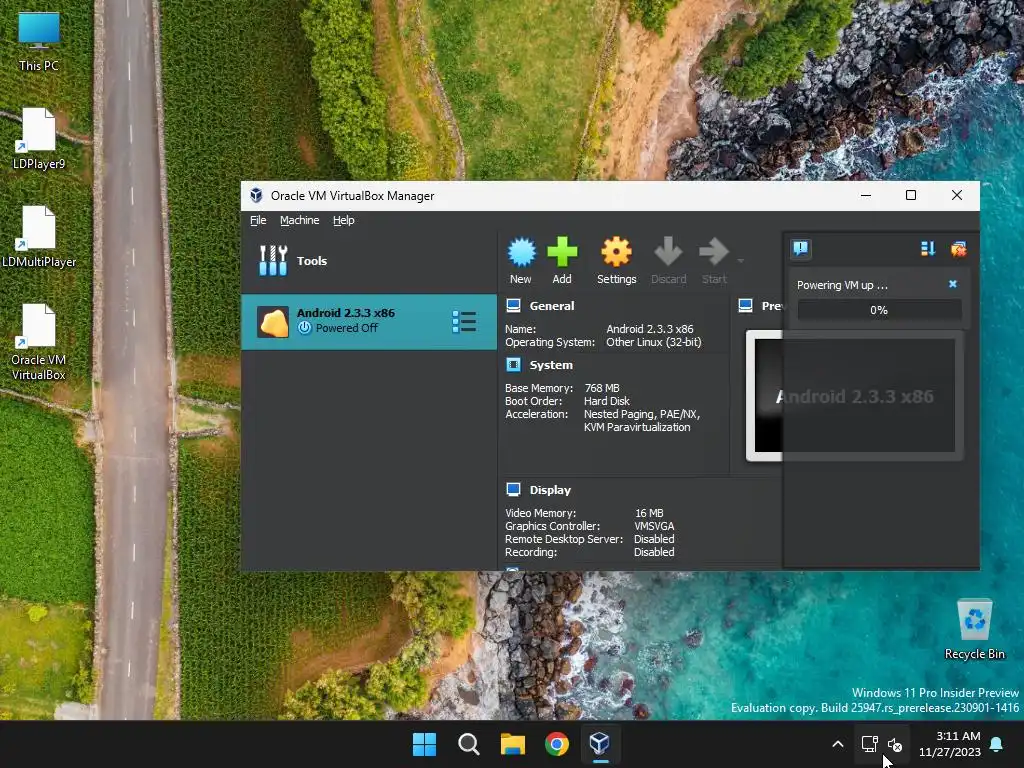Click the network tray icon
1024x768 pixels.
coord(869,744)
